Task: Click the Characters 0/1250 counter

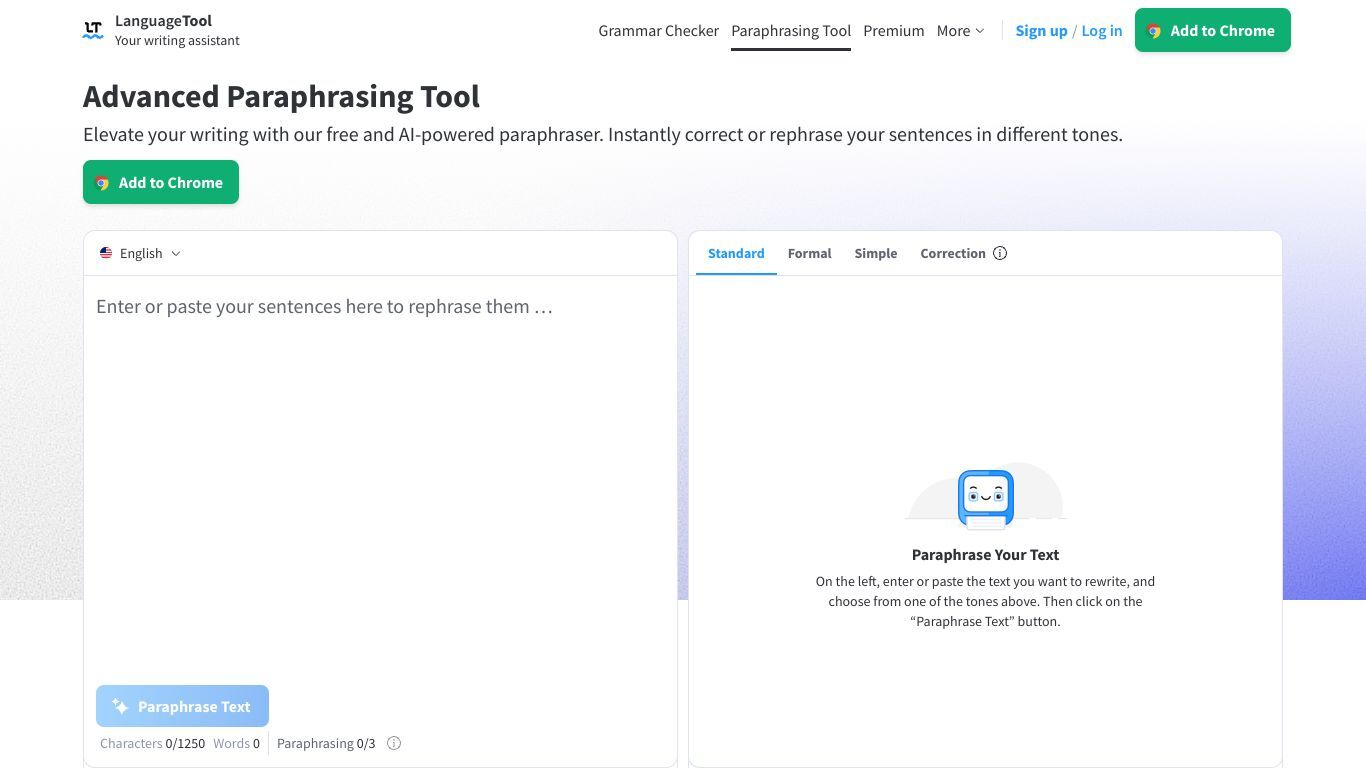Action: pos(152,743)
